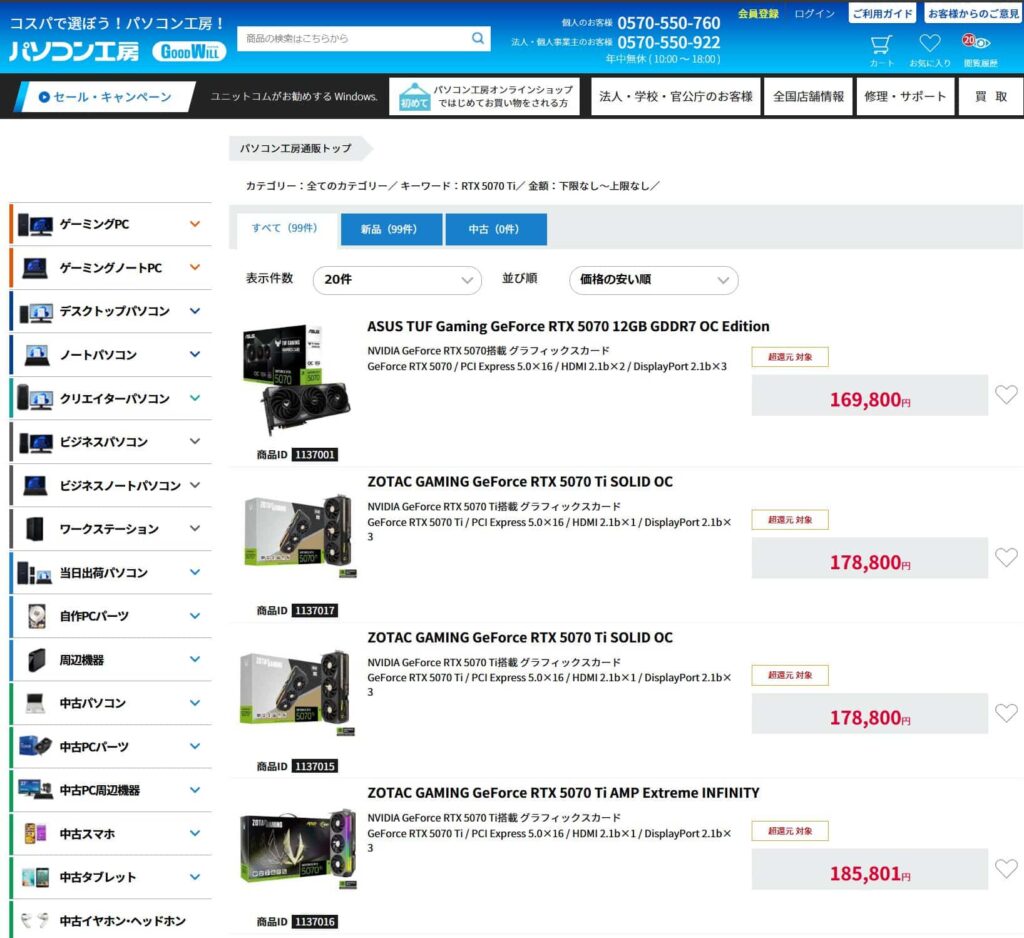Click the first-time shopper guide banner
Screen dimensions: 1024x938
point(485,97)
